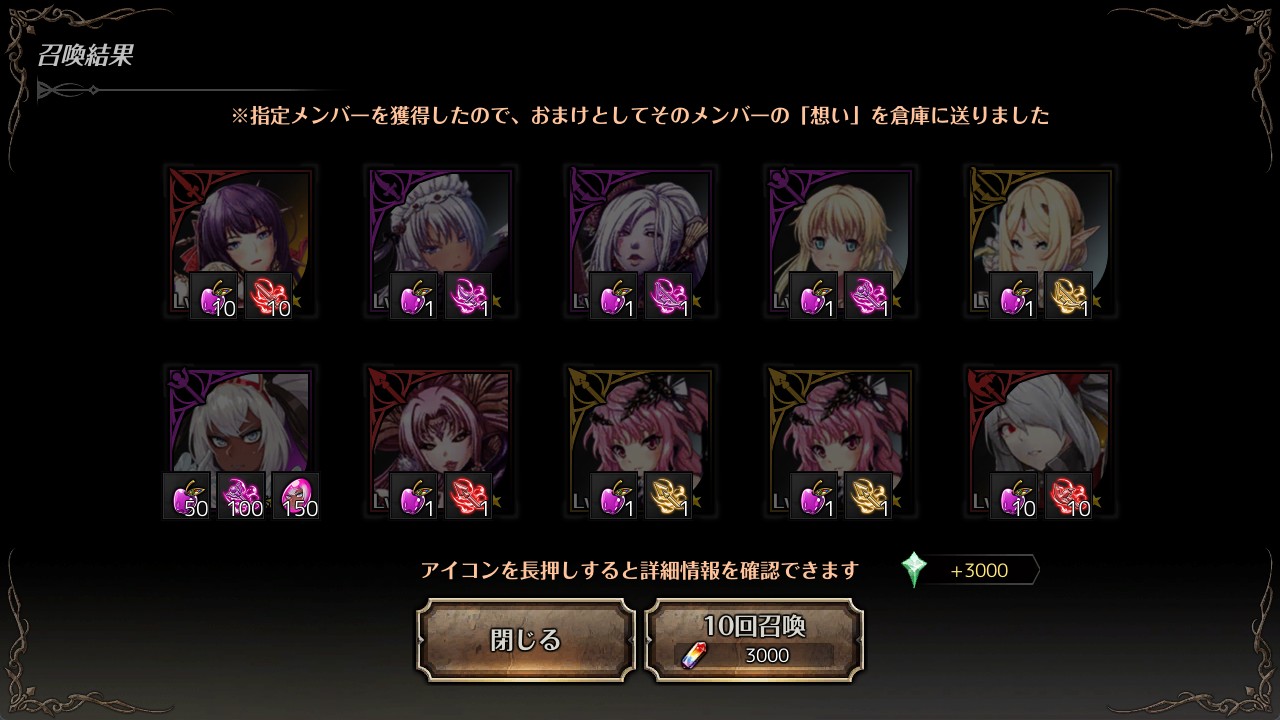1280x720 pixels.
Task: Click the 召喚結果 header title
Action: coord(85,55)
